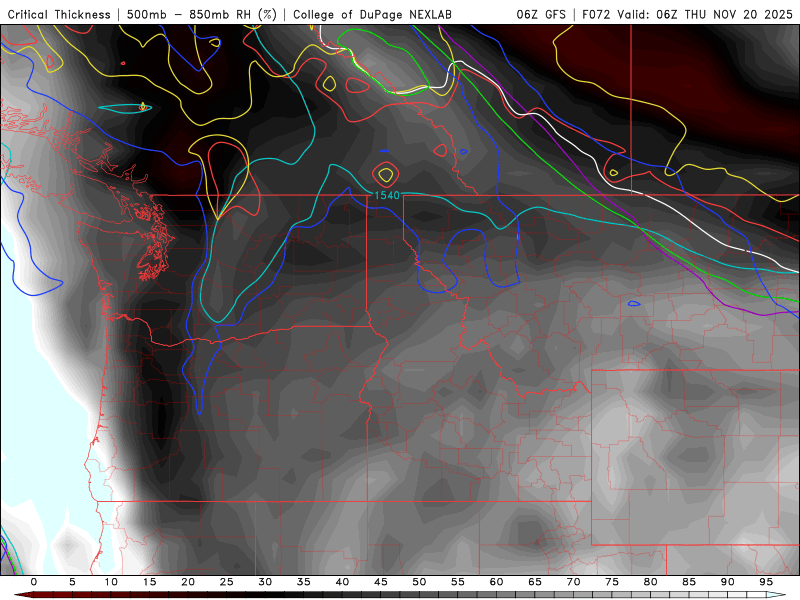Click the colorbar value "5"
Screen dimensions: 800x600
click(72, 582)
